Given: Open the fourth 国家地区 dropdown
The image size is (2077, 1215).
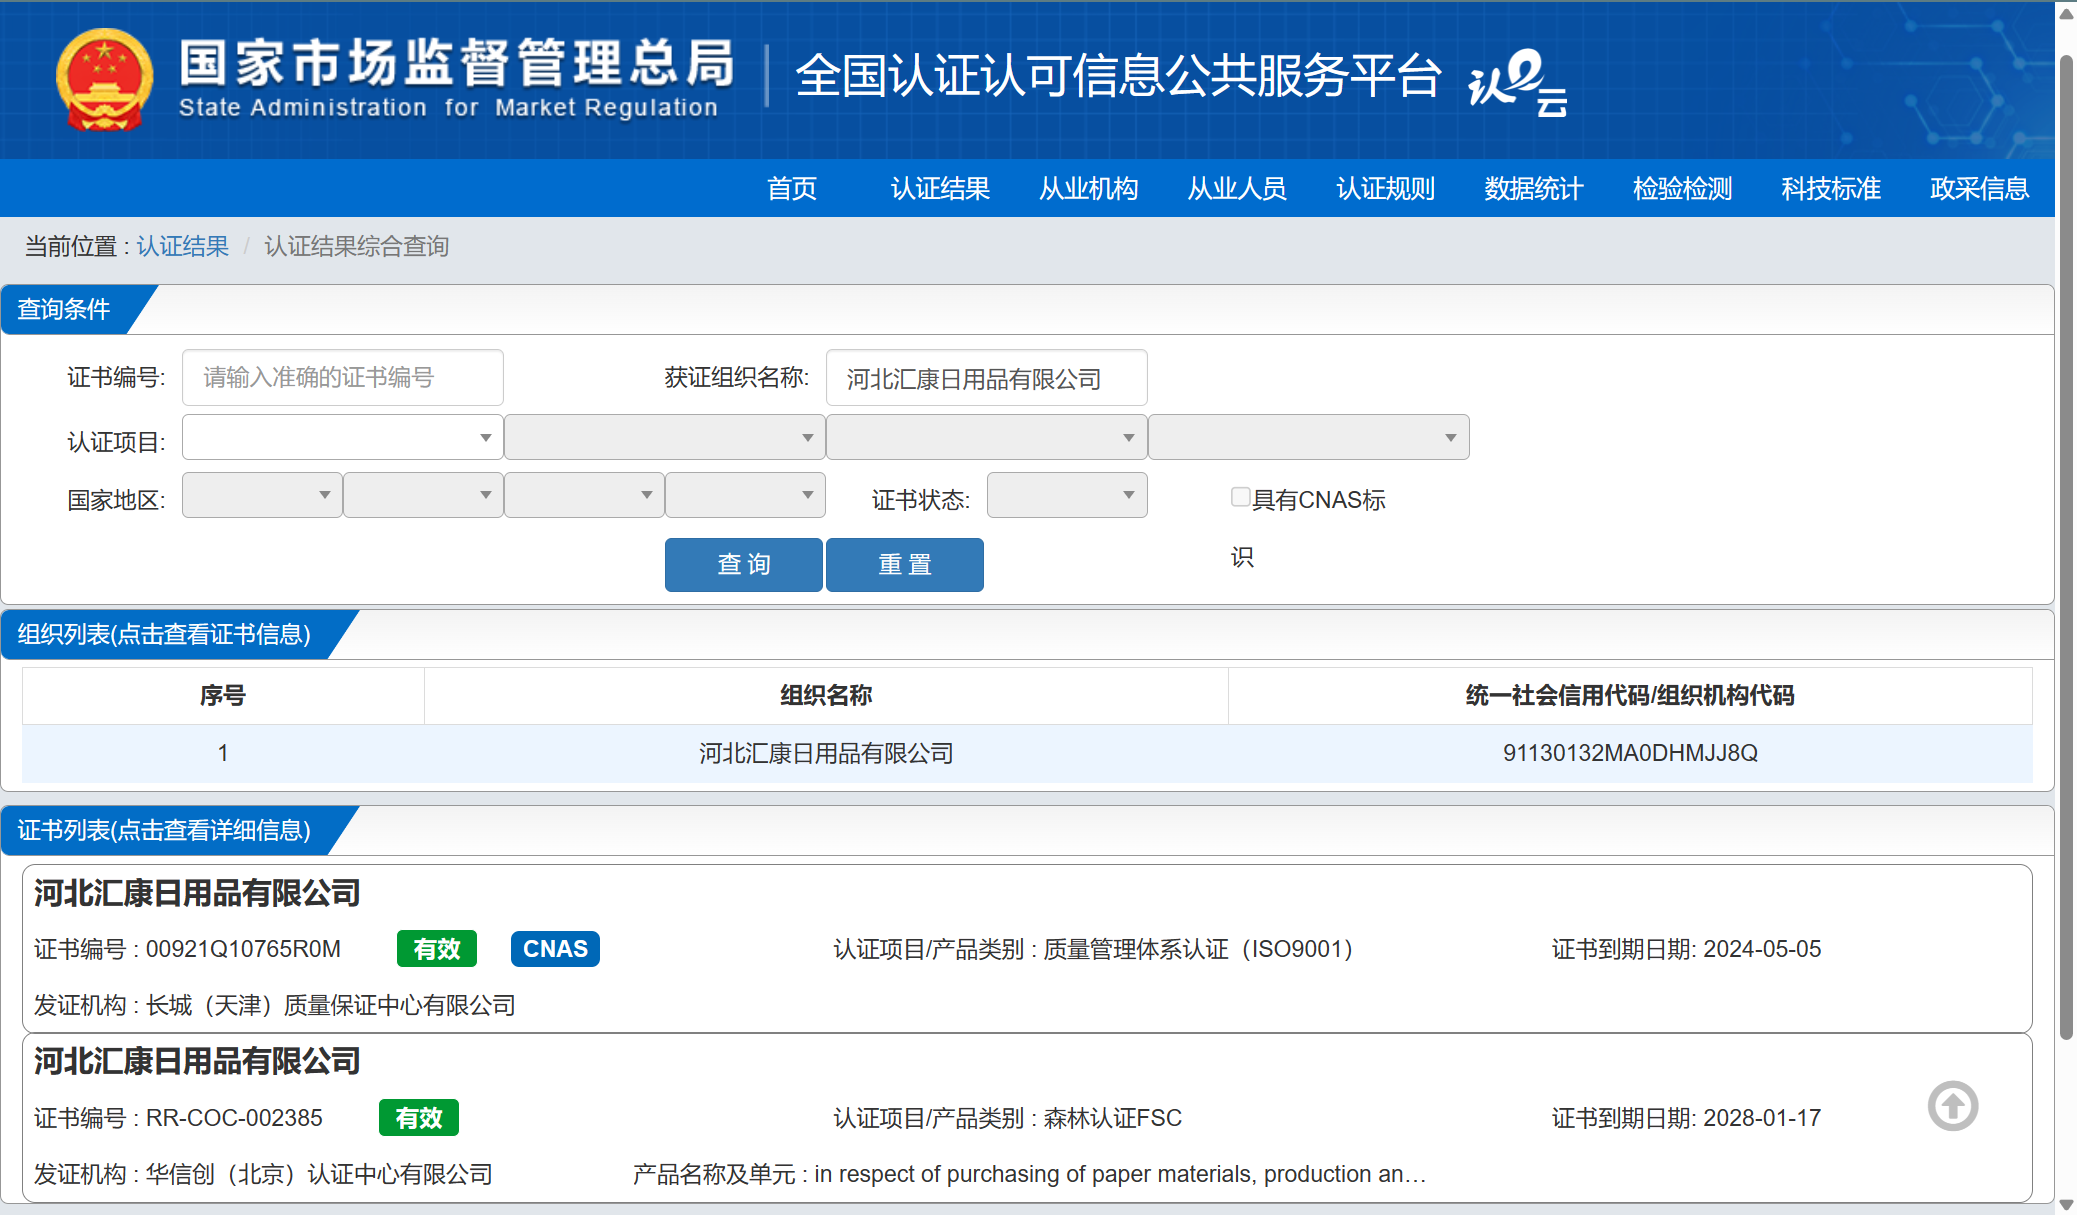Looking at the screenshot, I should [x=745, y=495].
